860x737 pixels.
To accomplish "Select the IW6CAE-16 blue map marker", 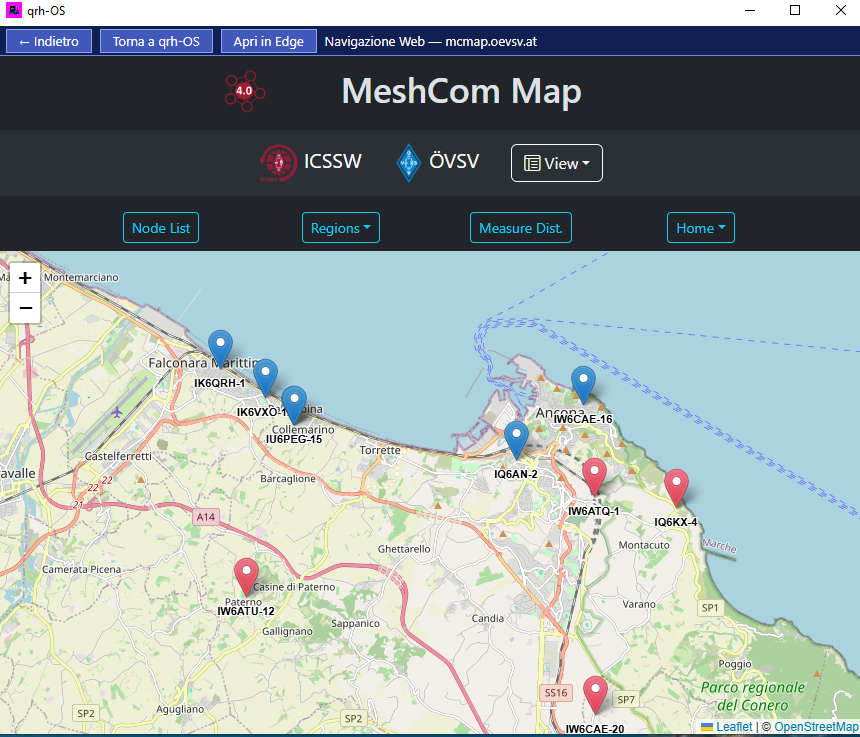I will (x=584, y=385).
